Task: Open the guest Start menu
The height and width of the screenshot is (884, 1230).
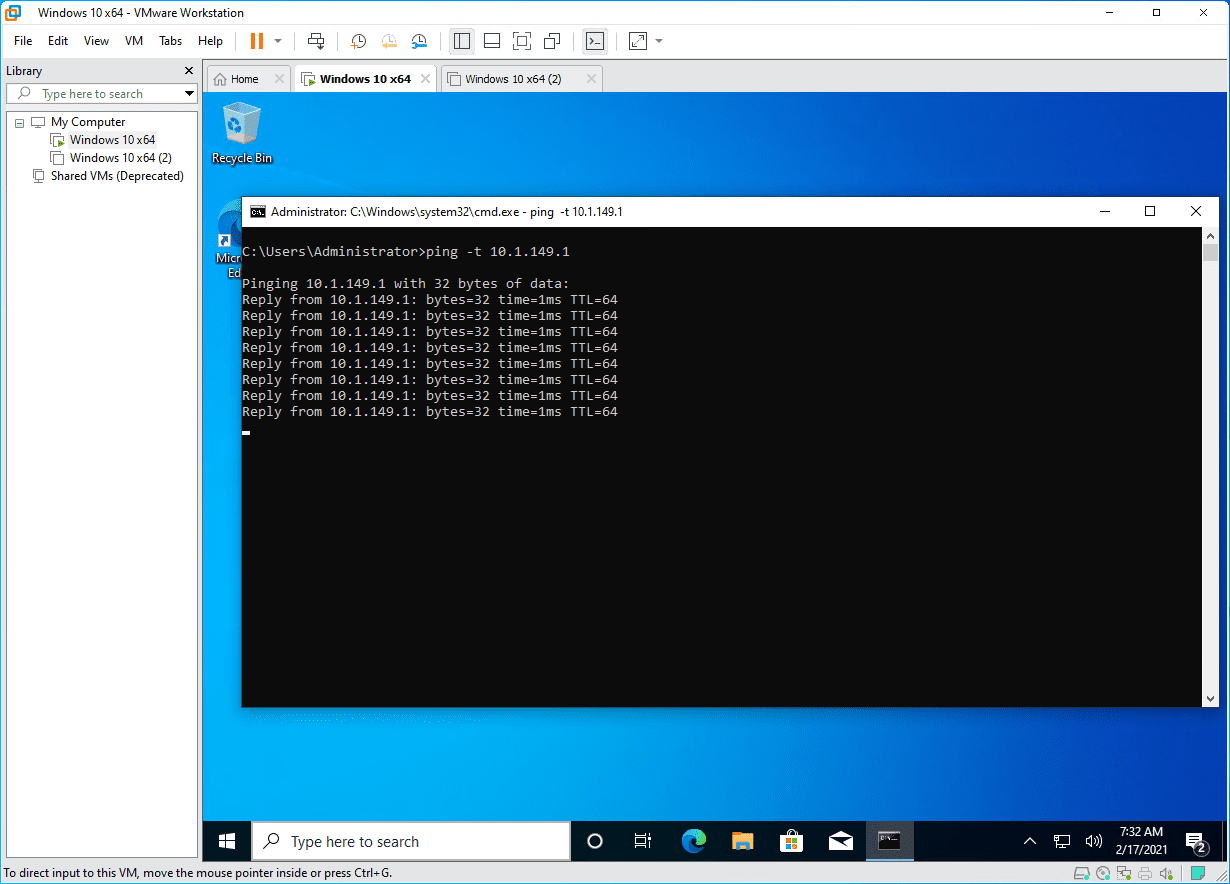Action: point(227,841)
